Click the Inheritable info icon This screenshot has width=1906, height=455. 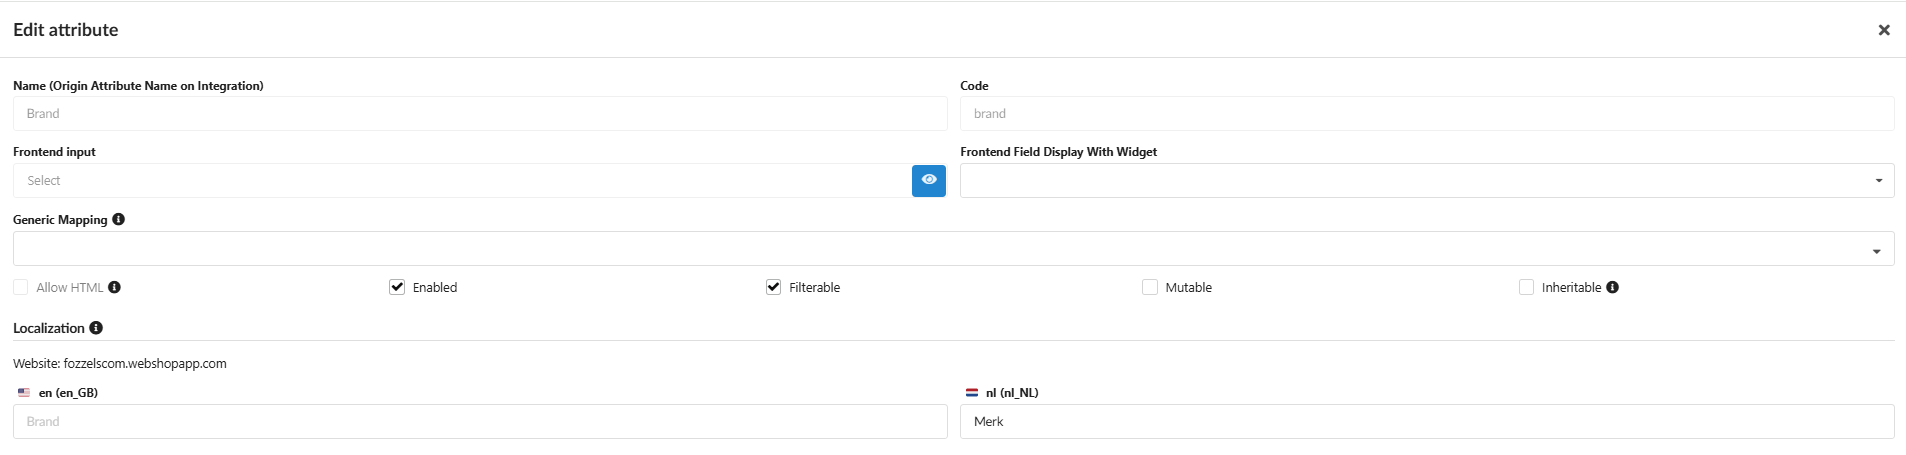1612,287
